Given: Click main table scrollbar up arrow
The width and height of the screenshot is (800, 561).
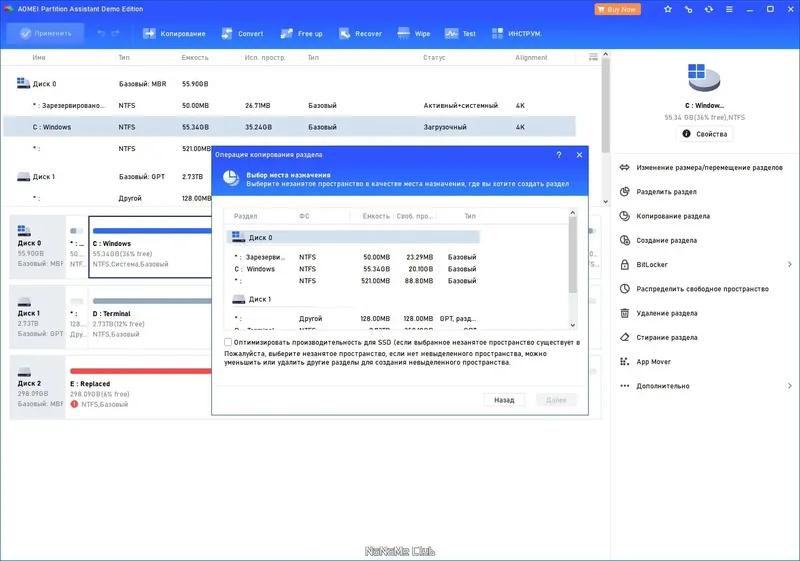Looking at the screenshot, I should (606, 54).
